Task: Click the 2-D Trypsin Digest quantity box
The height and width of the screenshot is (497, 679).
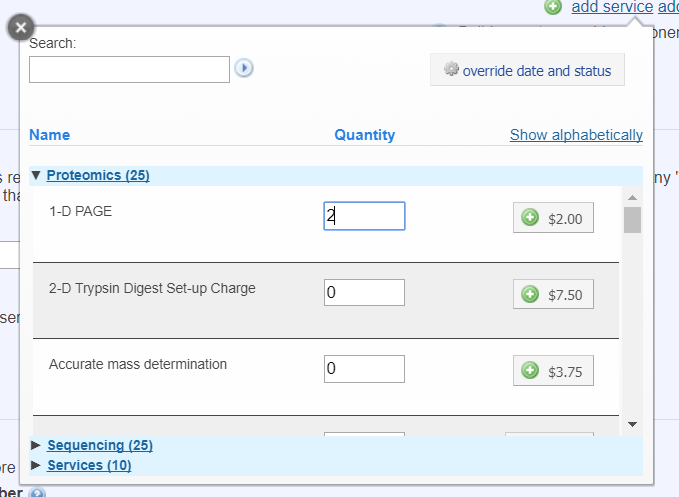Action: tap(364, 292)
